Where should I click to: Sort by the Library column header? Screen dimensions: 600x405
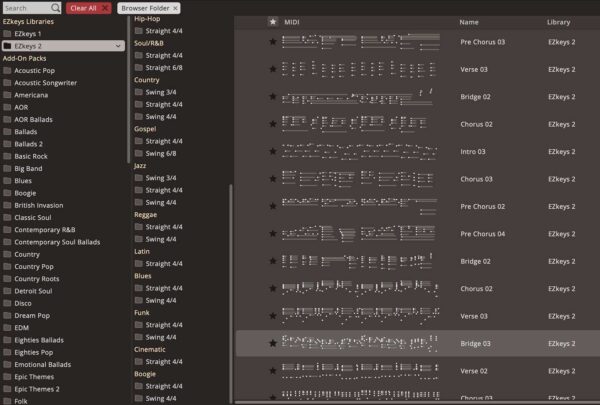click(x=558, y=22)
